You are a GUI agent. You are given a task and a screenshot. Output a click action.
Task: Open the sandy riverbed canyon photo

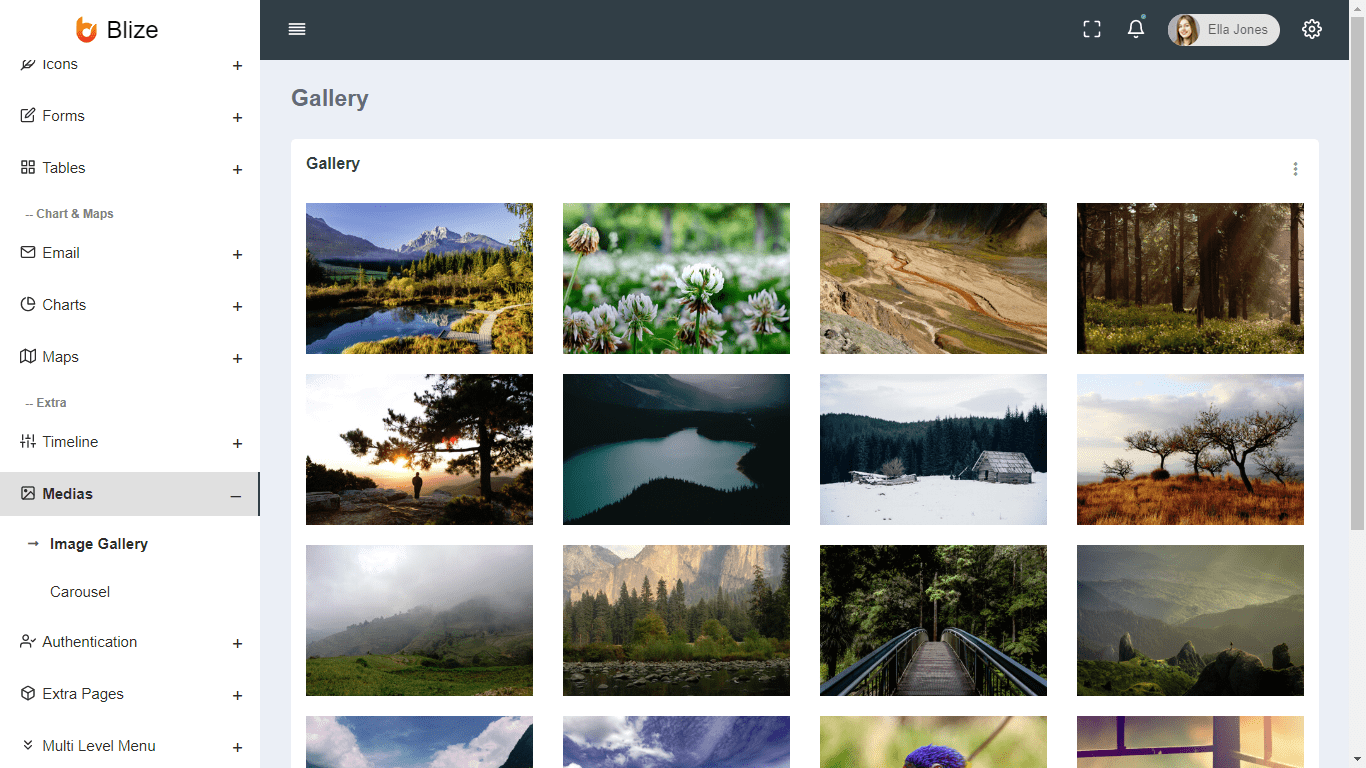pyautogui.click(x=933, y=278)
